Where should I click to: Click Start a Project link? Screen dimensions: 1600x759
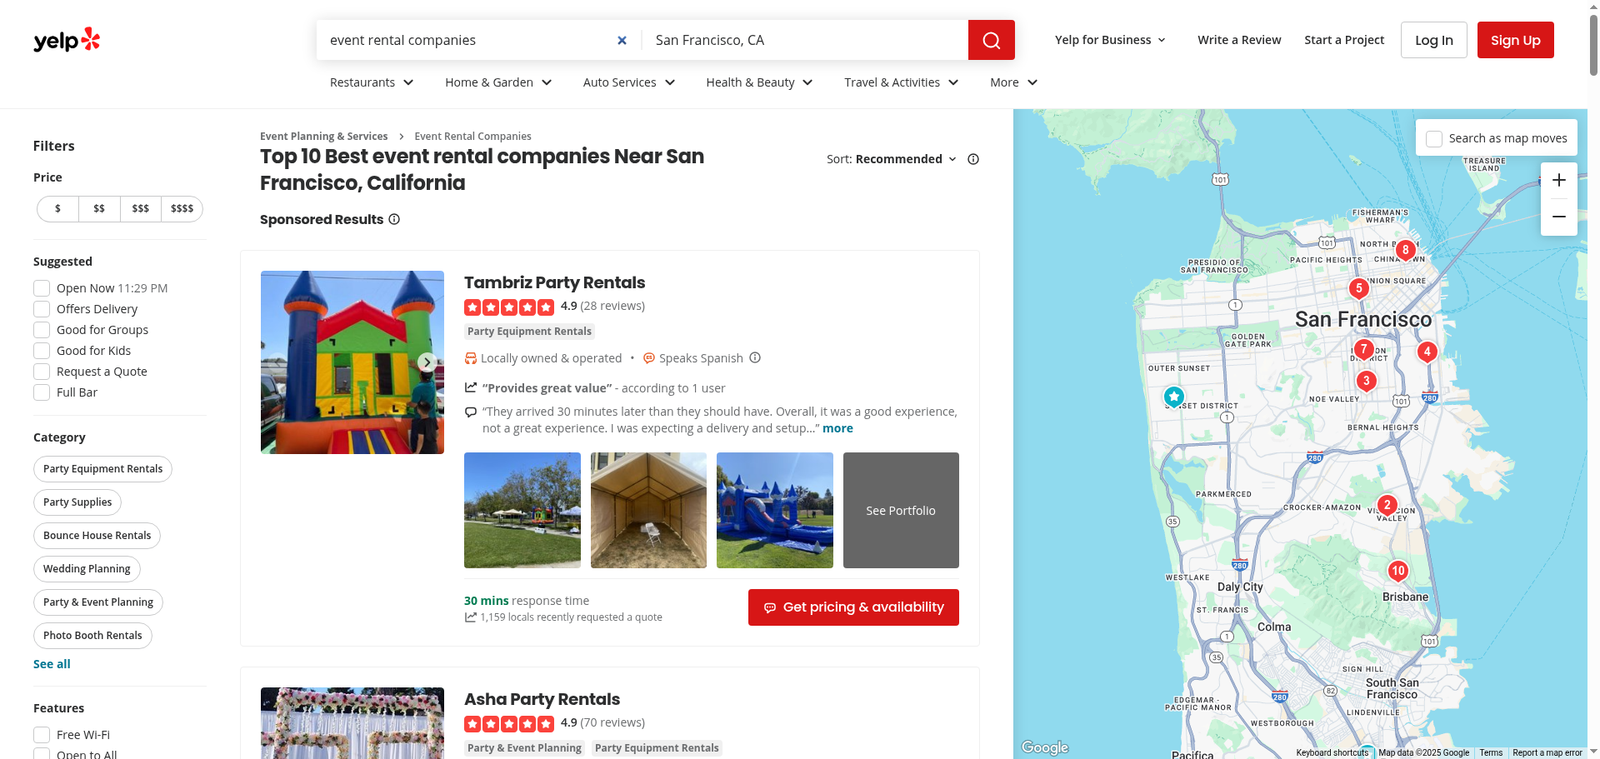coord(1344,40)
